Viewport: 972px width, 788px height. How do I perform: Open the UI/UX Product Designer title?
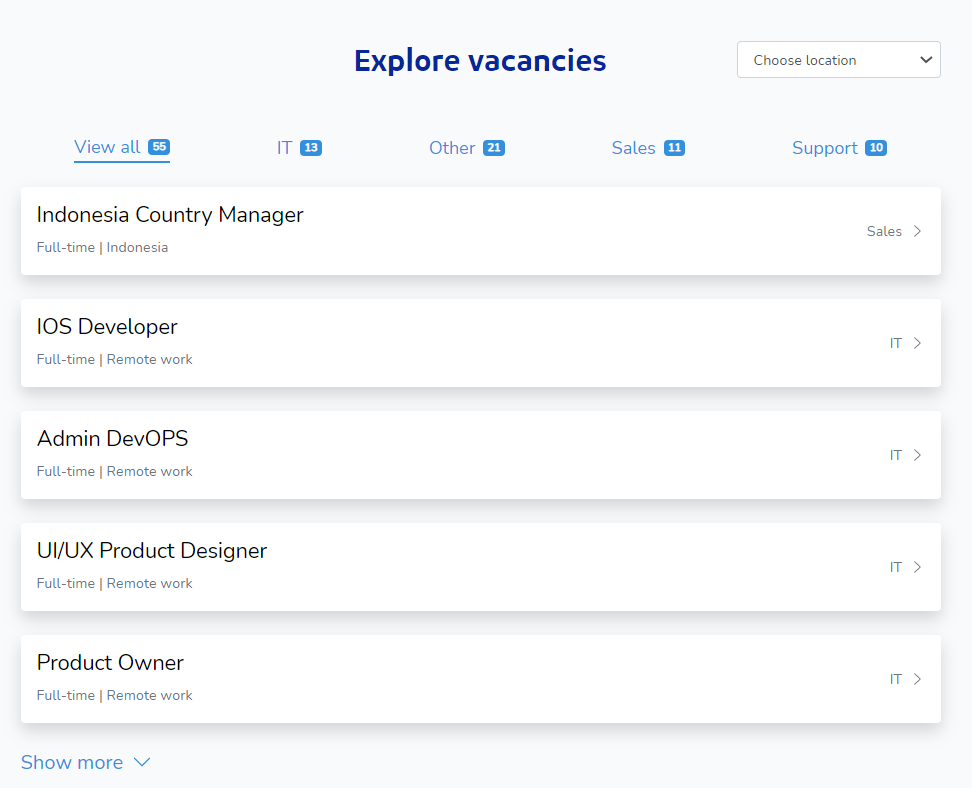[x=152, y=551]
